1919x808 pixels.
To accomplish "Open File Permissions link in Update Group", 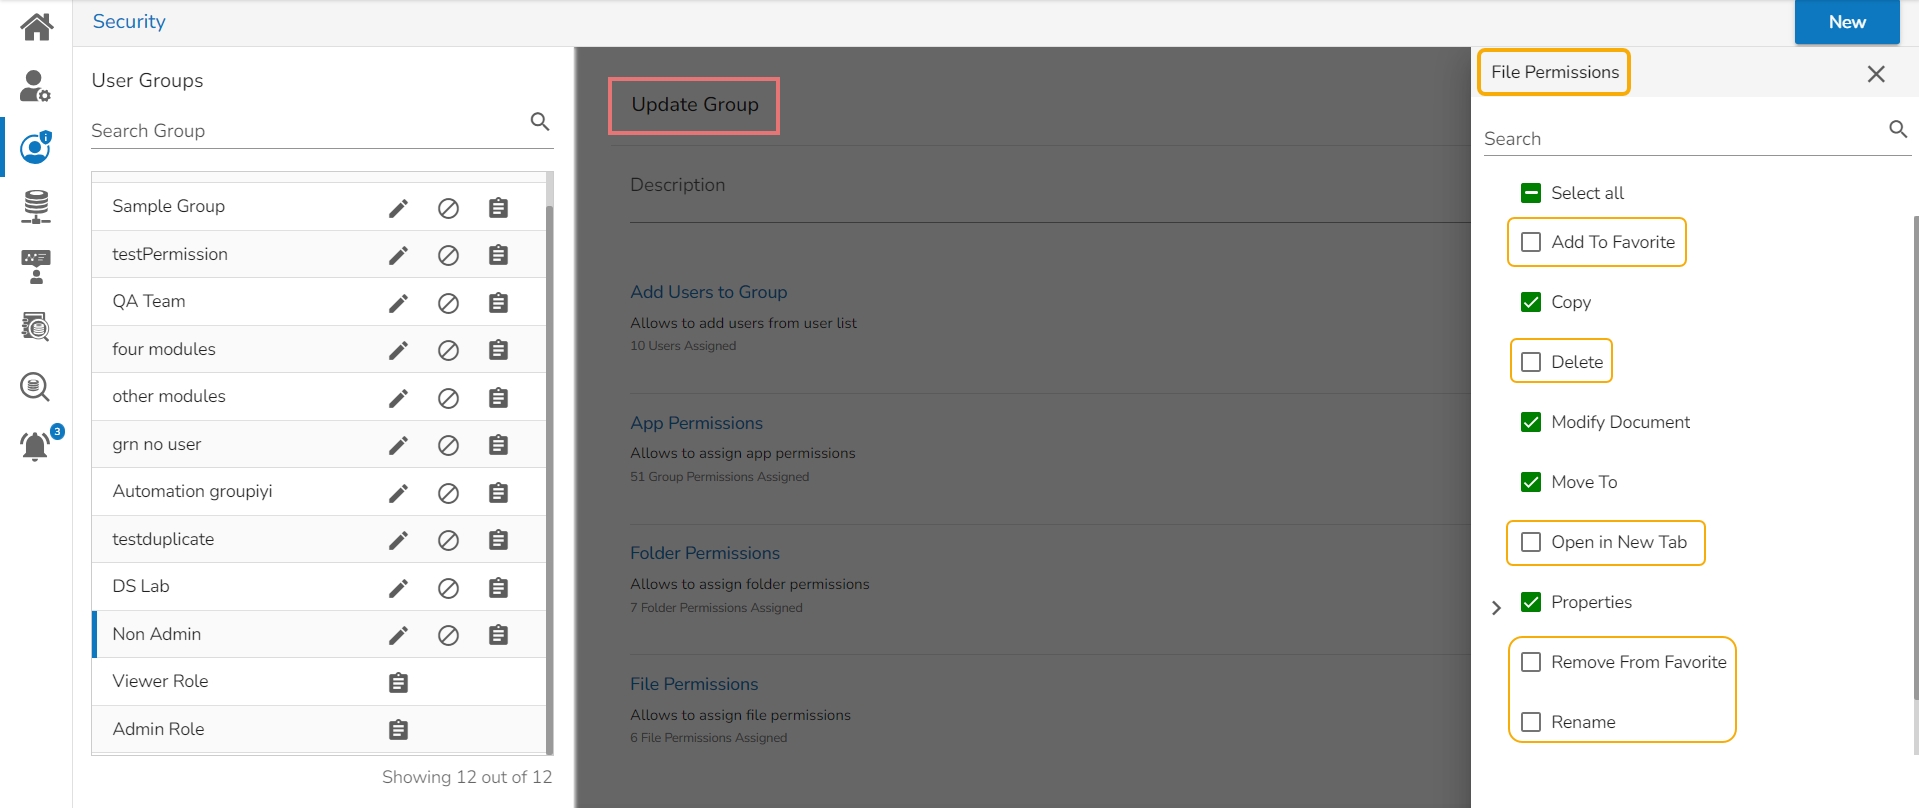I will pos(694,684).
